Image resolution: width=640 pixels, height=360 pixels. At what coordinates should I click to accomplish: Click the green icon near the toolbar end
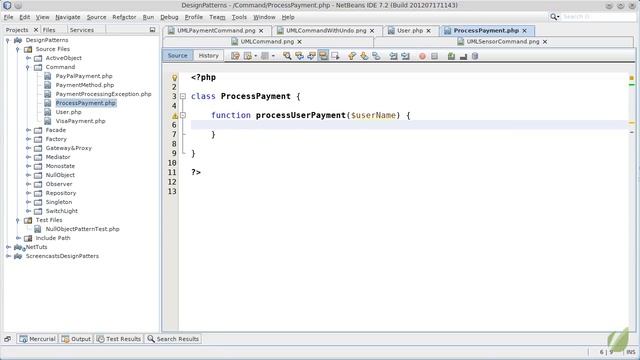[451, 56]
